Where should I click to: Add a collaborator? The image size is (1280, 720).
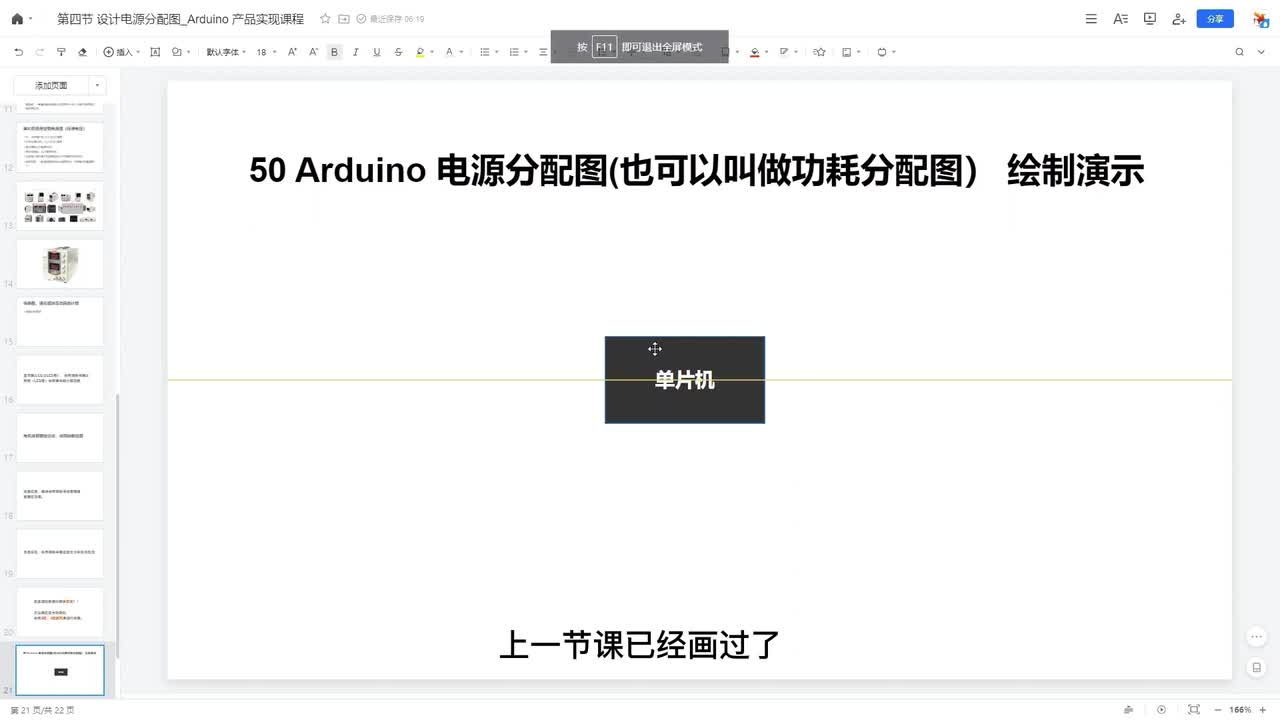1179,19
